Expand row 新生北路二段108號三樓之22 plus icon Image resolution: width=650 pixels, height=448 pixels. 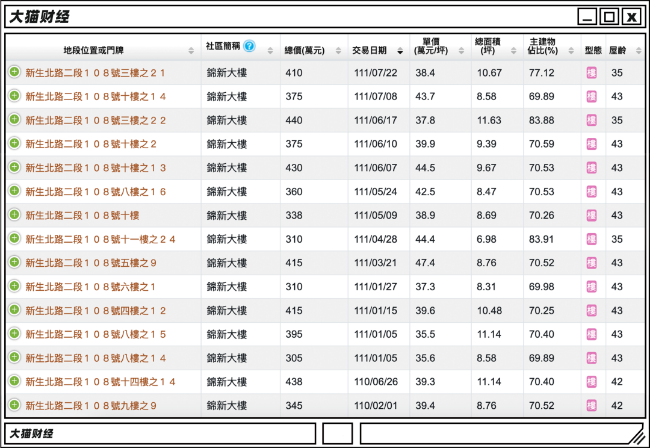click(15, 119)
